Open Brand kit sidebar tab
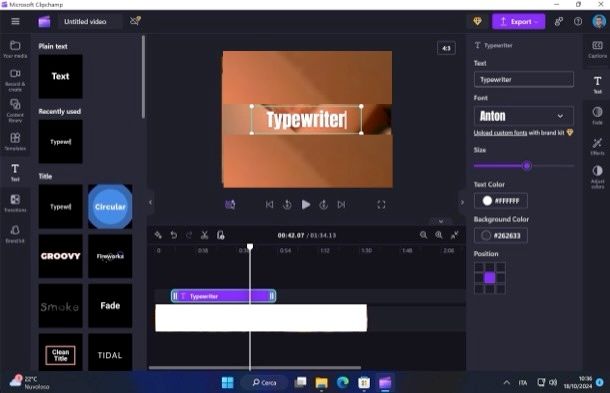Image resolution: width=610 pixels, height=393 pixels. tap(15, 234)
